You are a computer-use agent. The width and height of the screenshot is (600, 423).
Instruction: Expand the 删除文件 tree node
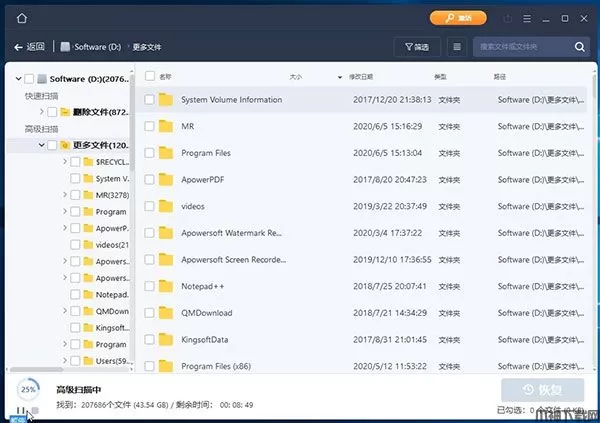39,112
